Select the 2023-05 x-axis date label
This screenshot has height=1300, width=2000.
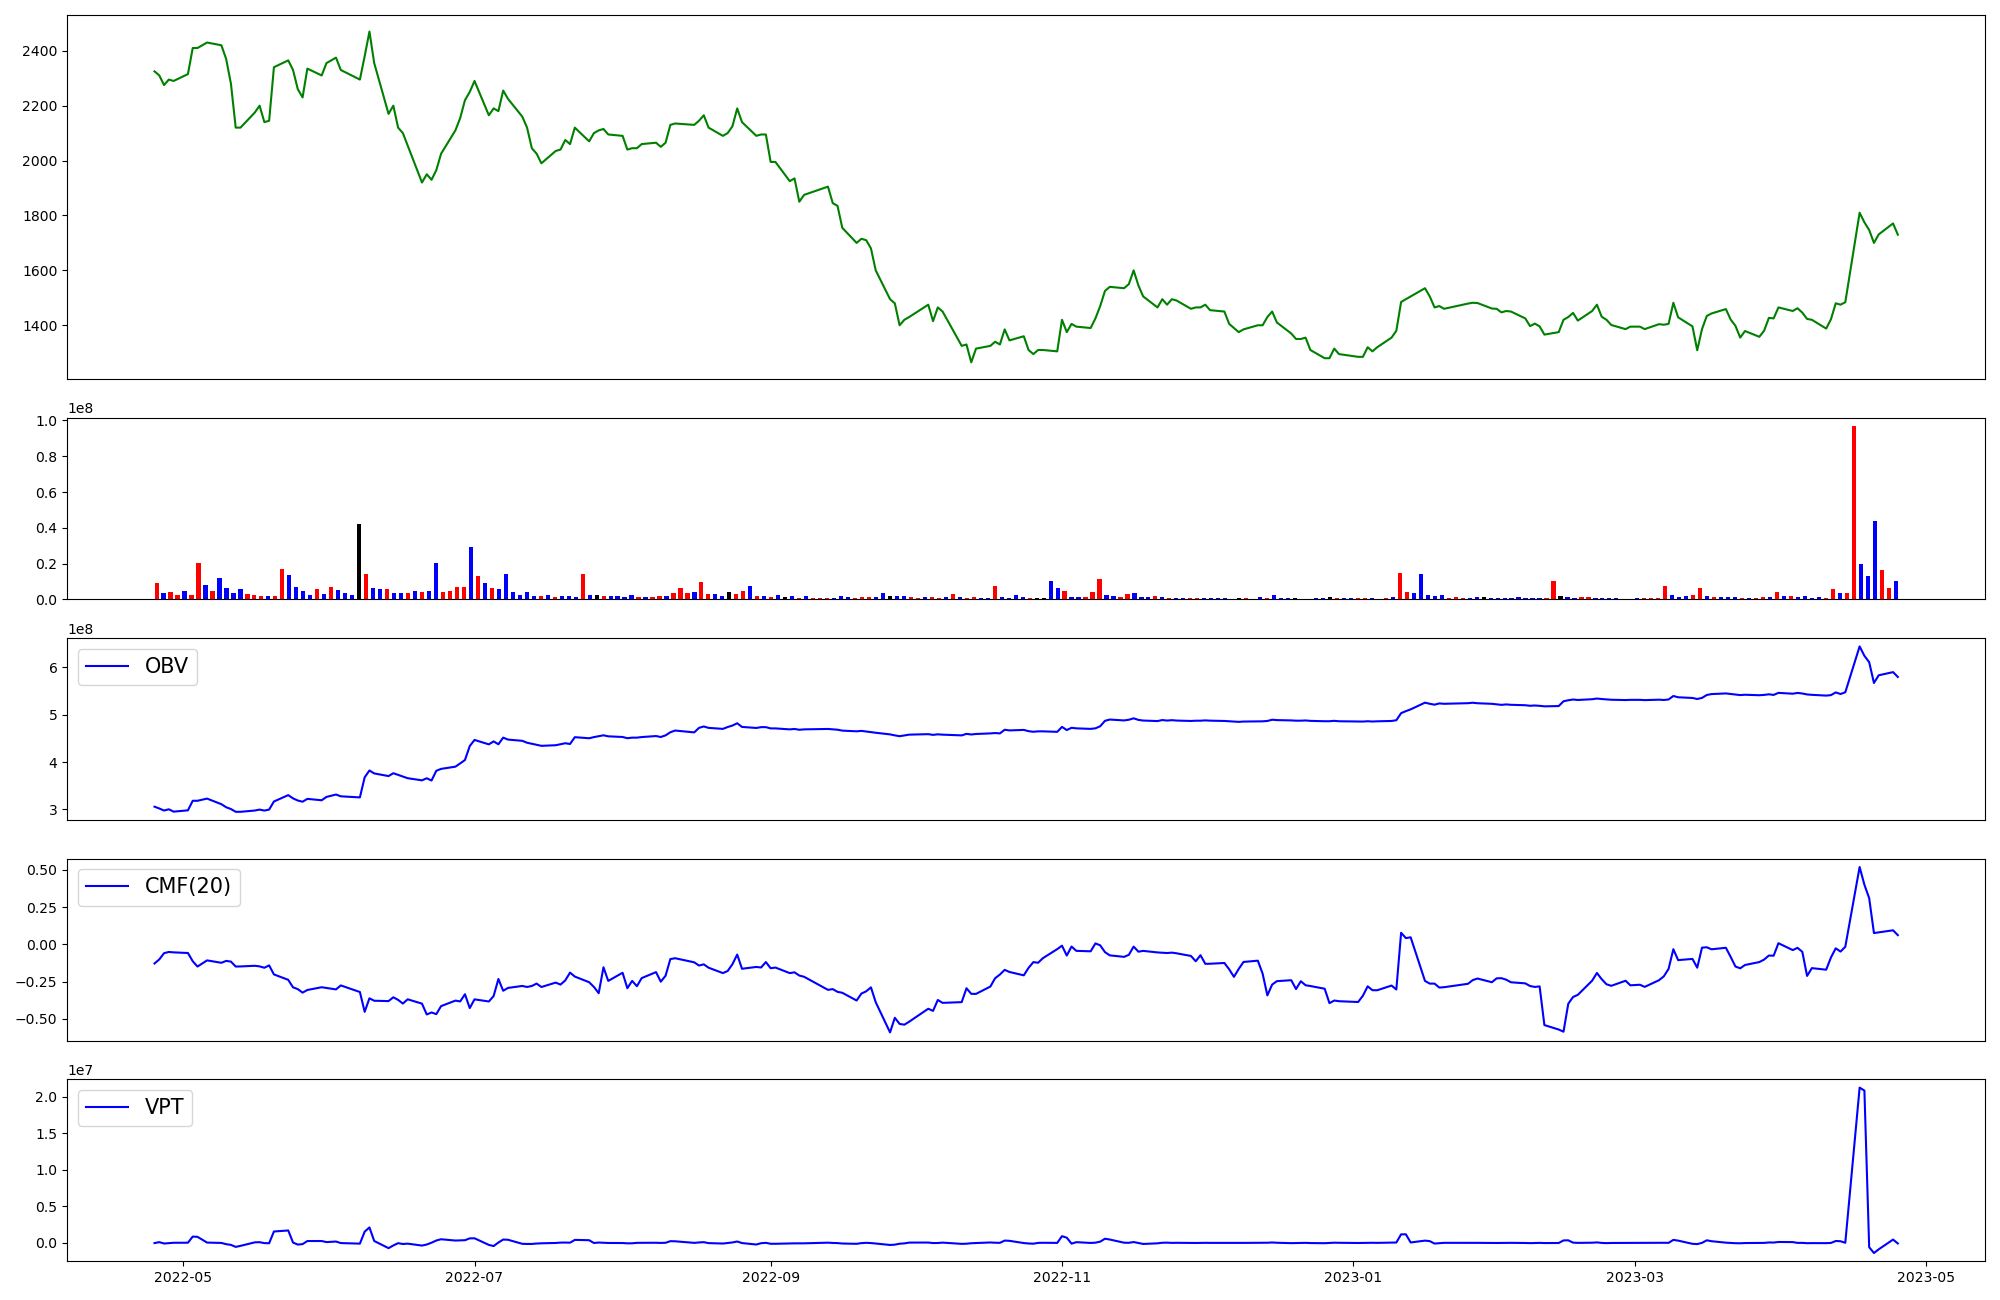point(1926,1277)
